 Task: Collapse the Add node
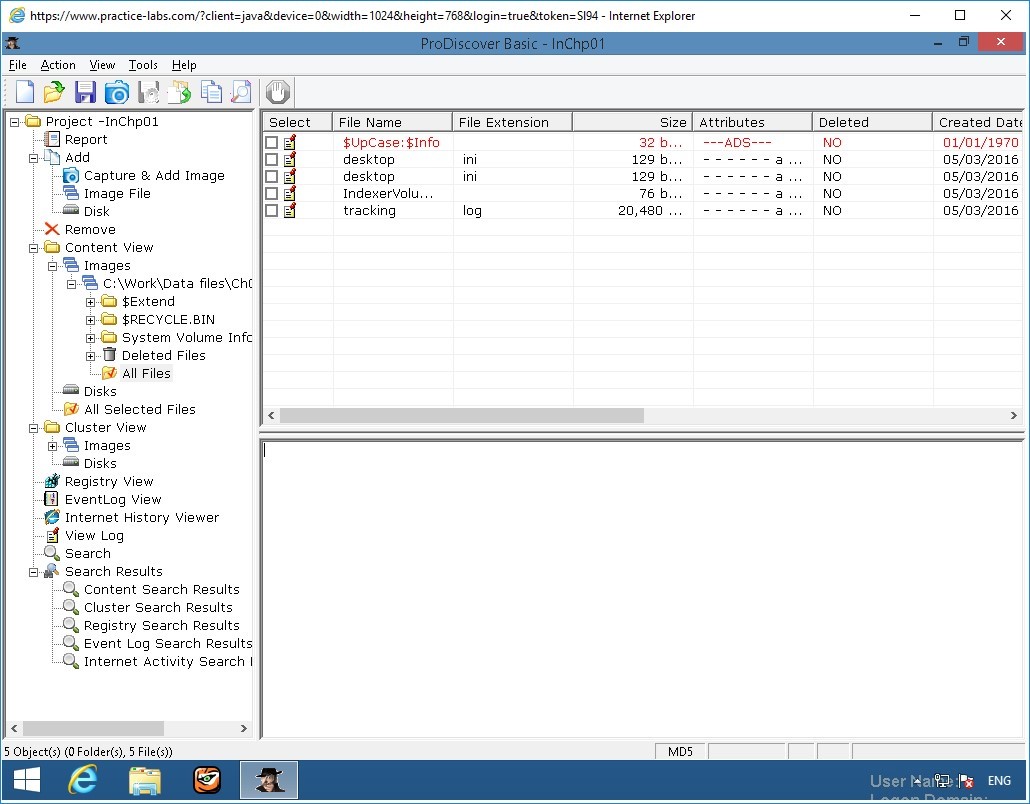coord(34,158)
